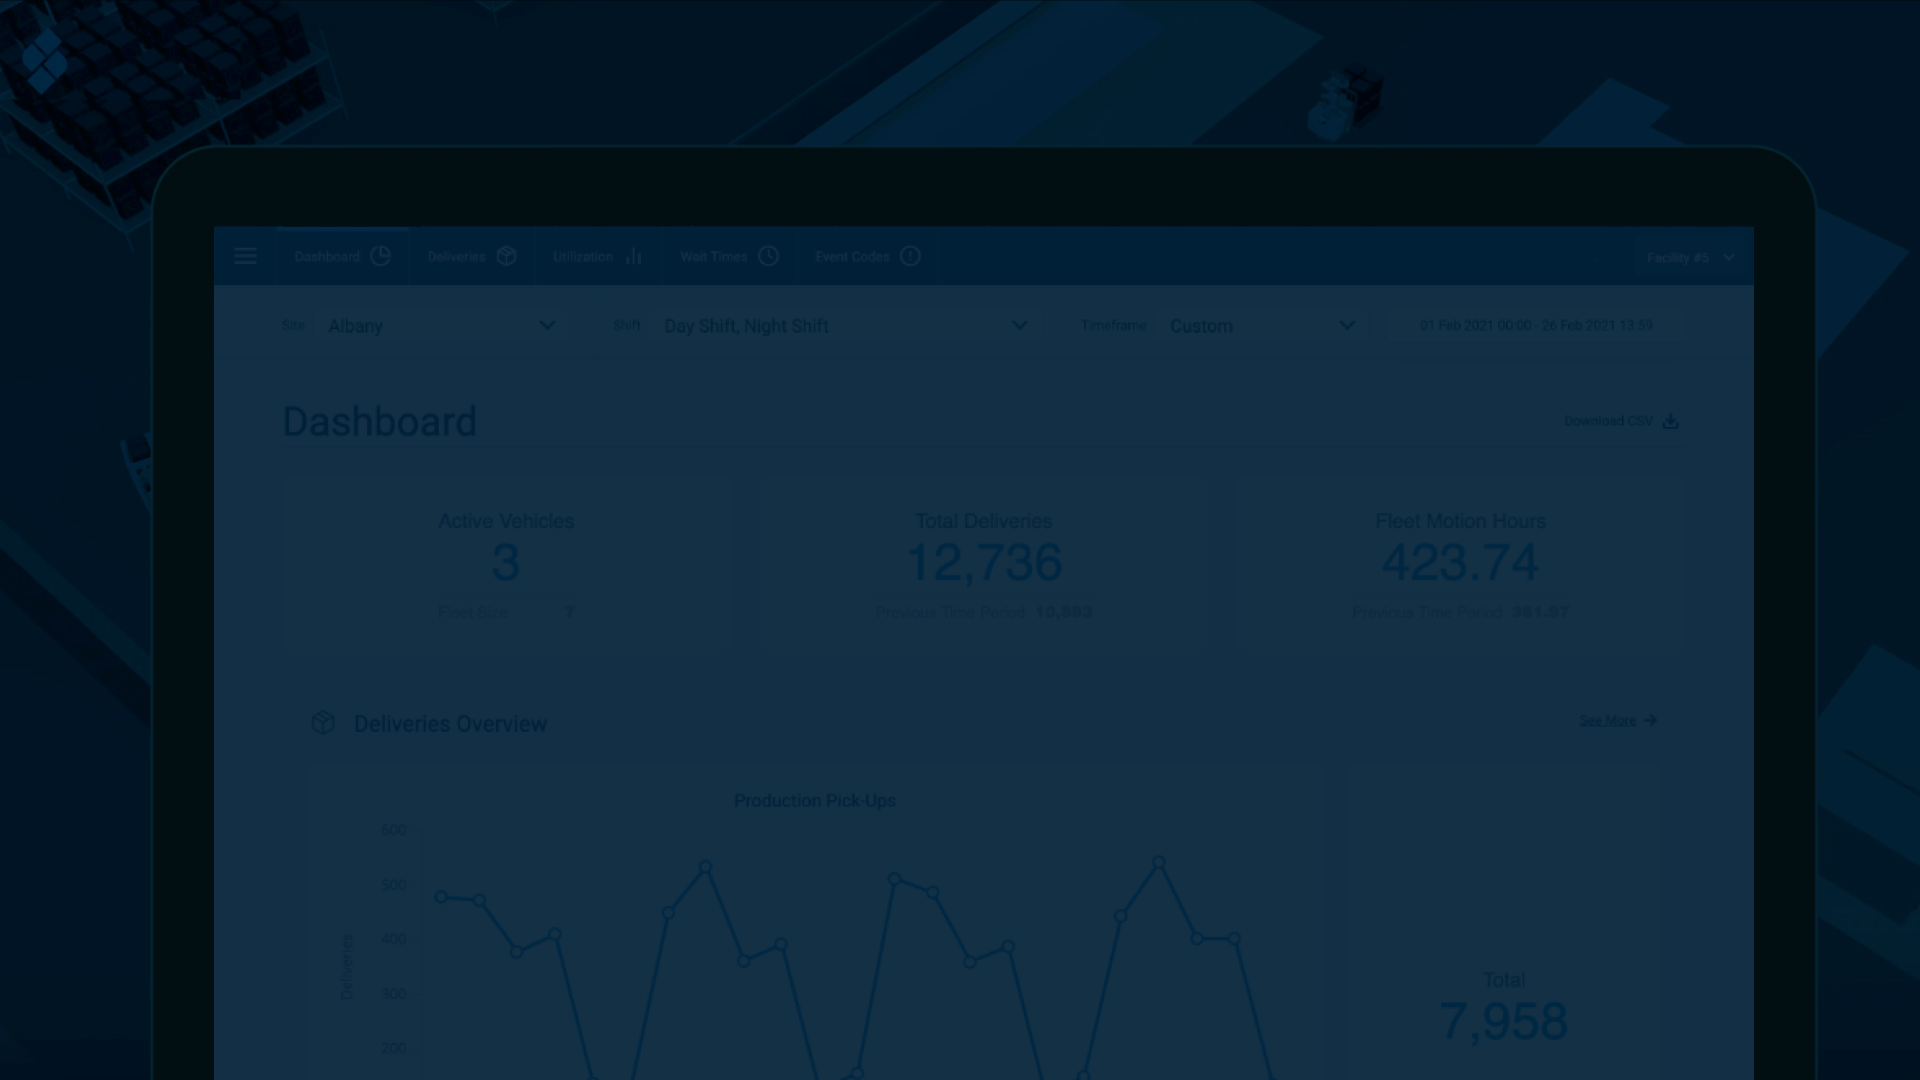Go to the Wait Times tab
This screenshot has height=1080, width=1920.
729,256
